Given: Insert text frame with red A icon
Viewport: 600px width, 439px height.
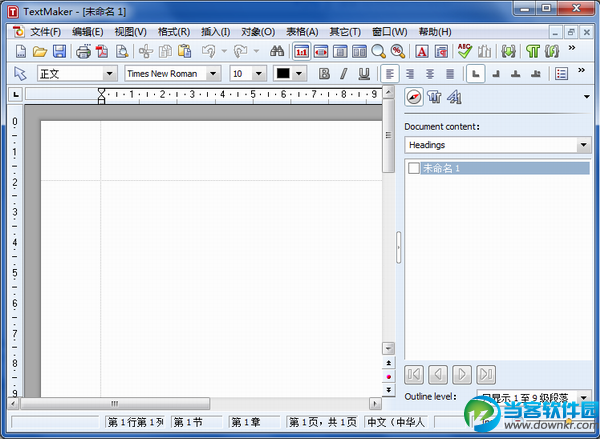Looking at the screenshot, I should [x=422, y=51].
